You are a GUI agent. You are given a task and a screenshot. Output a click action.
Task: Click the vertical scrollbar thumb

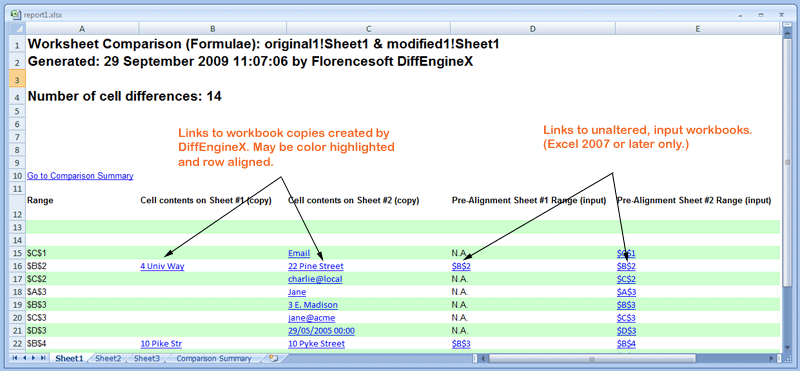(x=787, y=162)
